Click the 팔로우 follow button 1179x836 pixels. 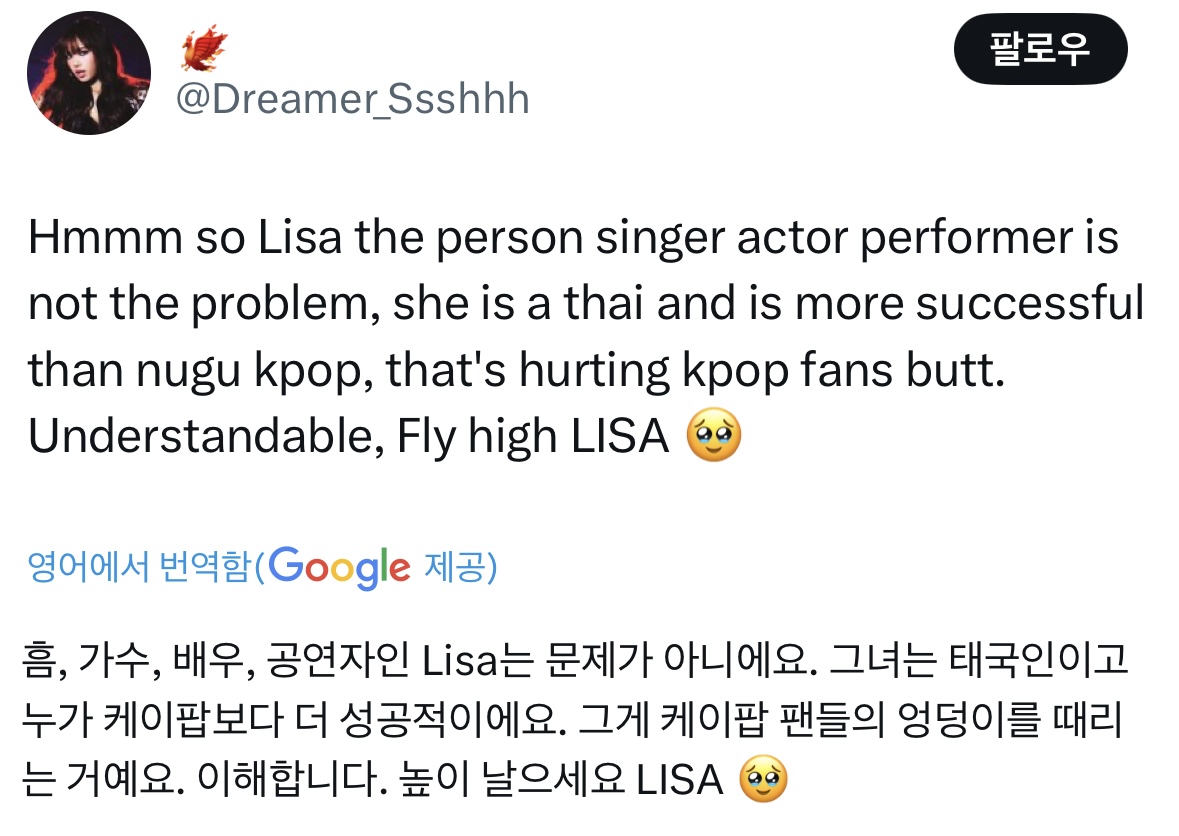click(x=1040, y=49)
